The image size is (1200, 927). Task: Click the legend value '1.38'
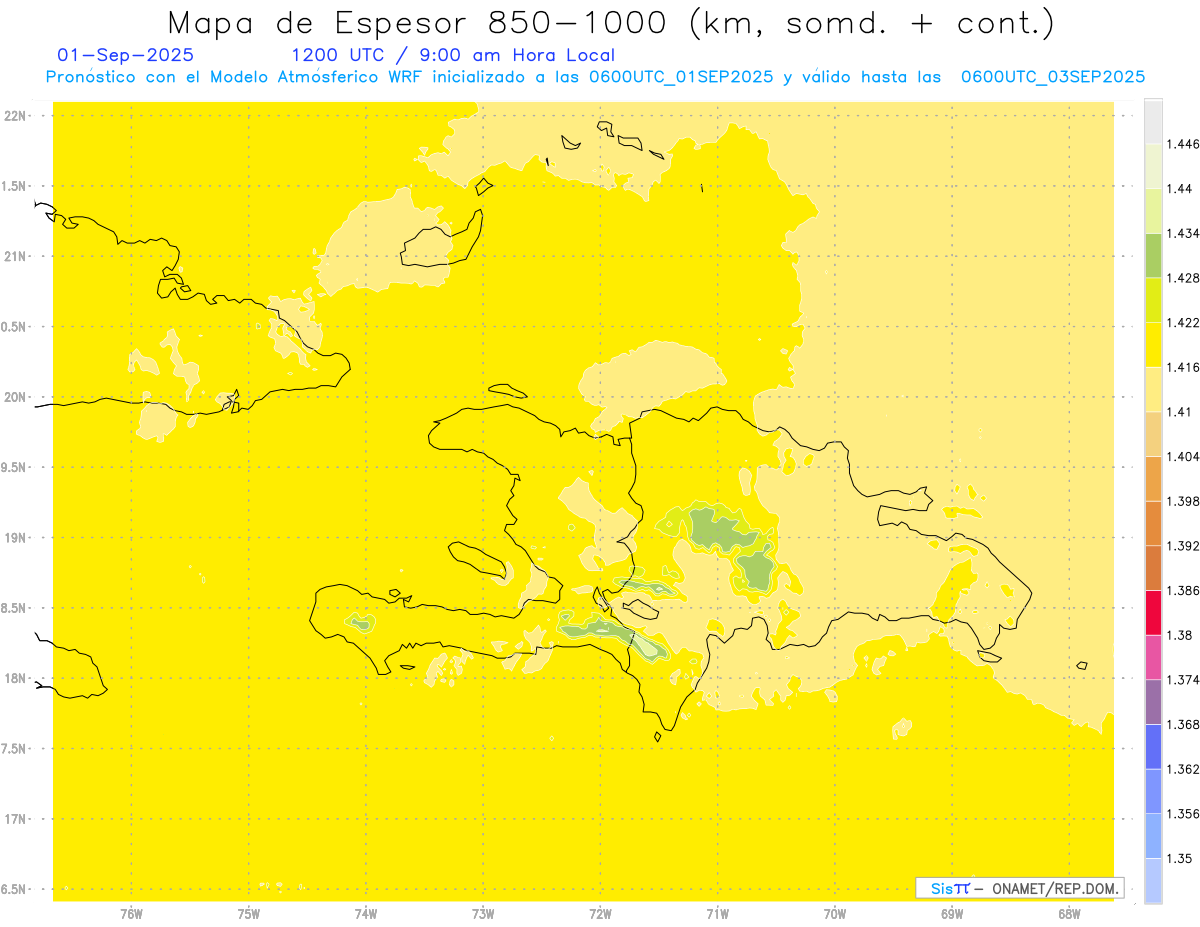pyautogui.click(x=1179, y=635)
